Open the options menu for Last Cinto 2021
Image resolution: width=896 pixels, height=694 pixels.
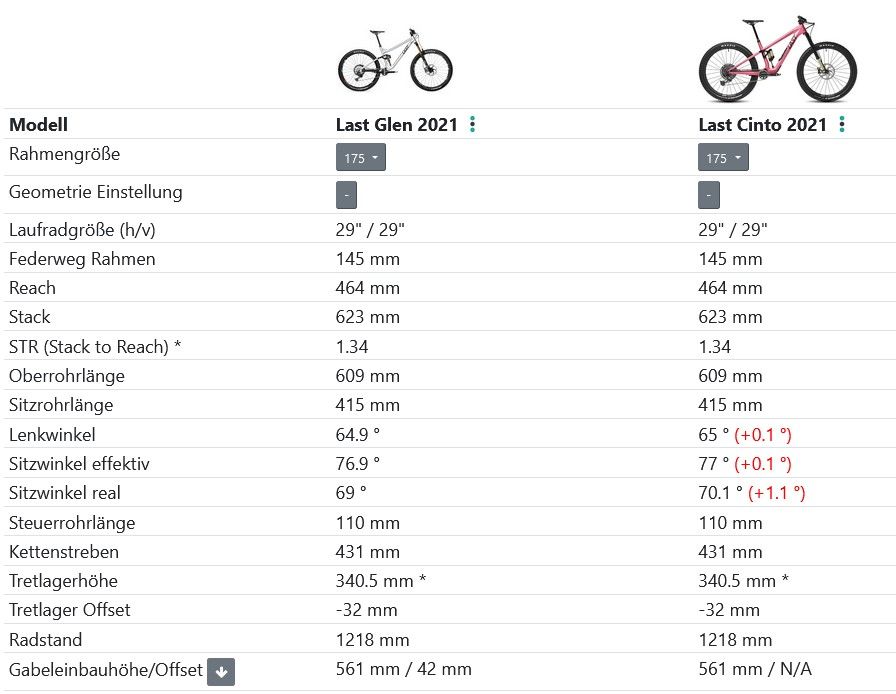pyautogui.click(x=843, y=125)
